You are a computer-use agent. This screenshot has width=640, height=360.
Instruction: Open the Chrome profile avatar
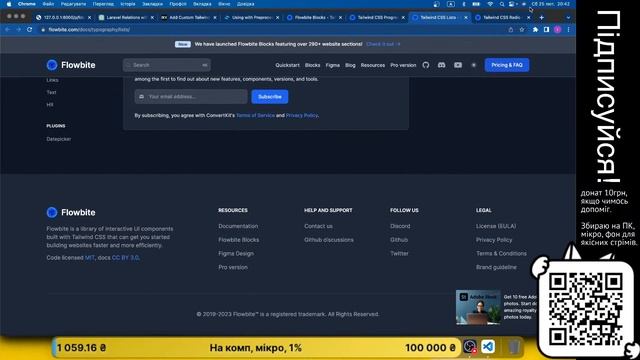558,29
